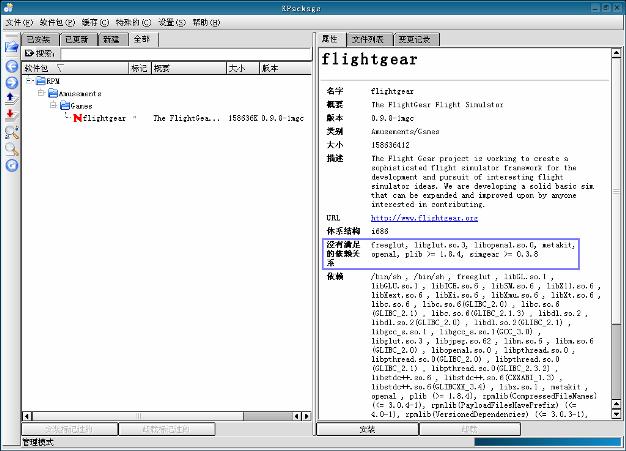Sort by the 版本 column header
The width and height of the screenshot is (626, 451).
(x=285, y=68)
